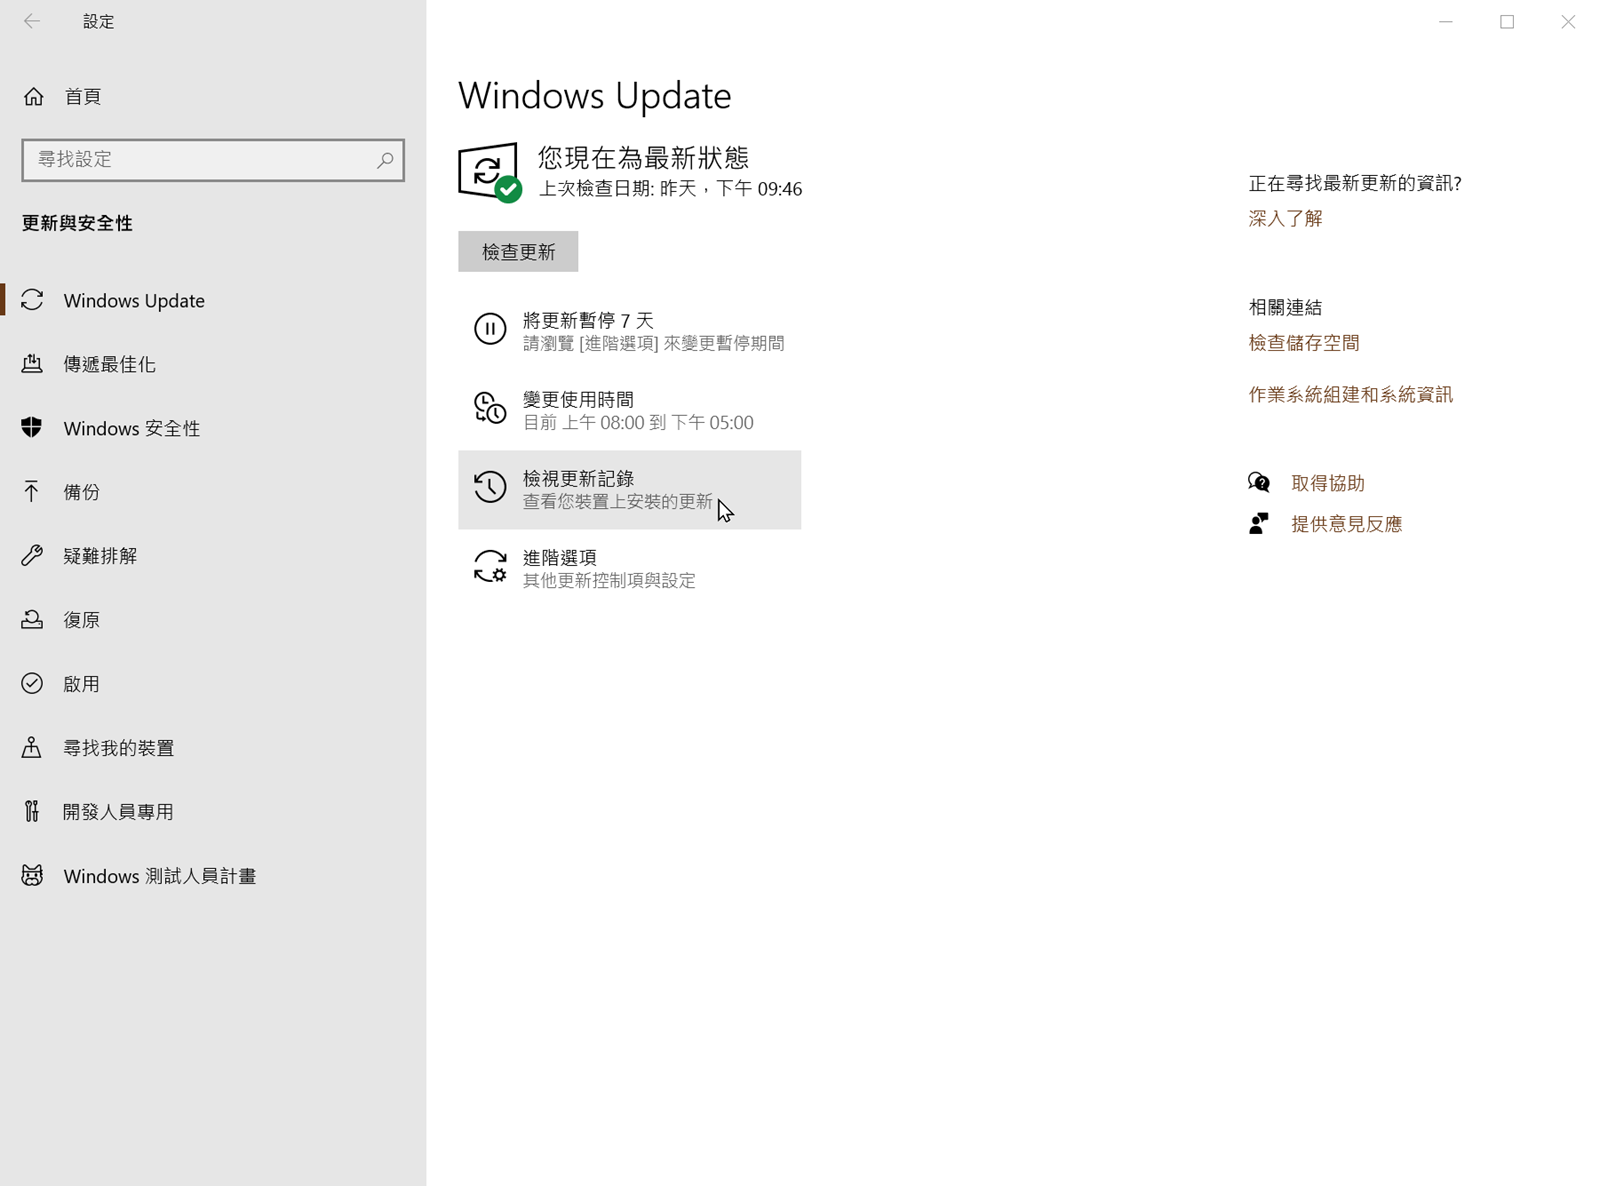1600x1186 pixels.
Task: Open 作業系統組建和系統資訊 link
Action: click(x=1350, y=395)
